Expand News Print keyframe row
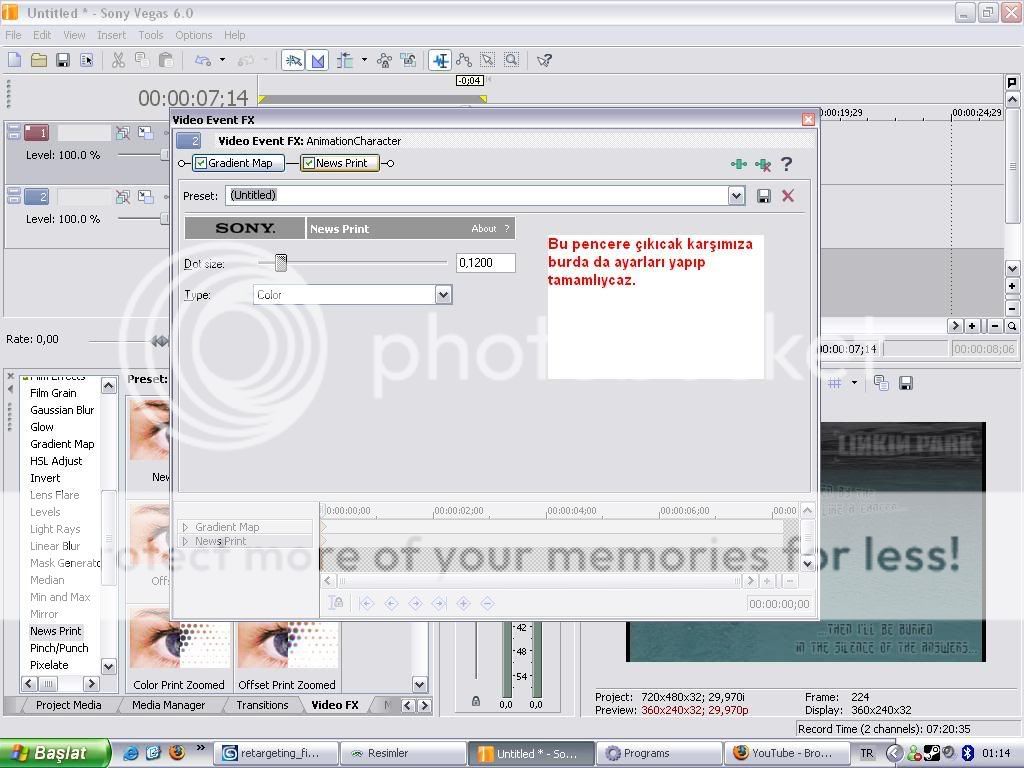Screen dimensions: 1024x768 (x=185, y=541)
